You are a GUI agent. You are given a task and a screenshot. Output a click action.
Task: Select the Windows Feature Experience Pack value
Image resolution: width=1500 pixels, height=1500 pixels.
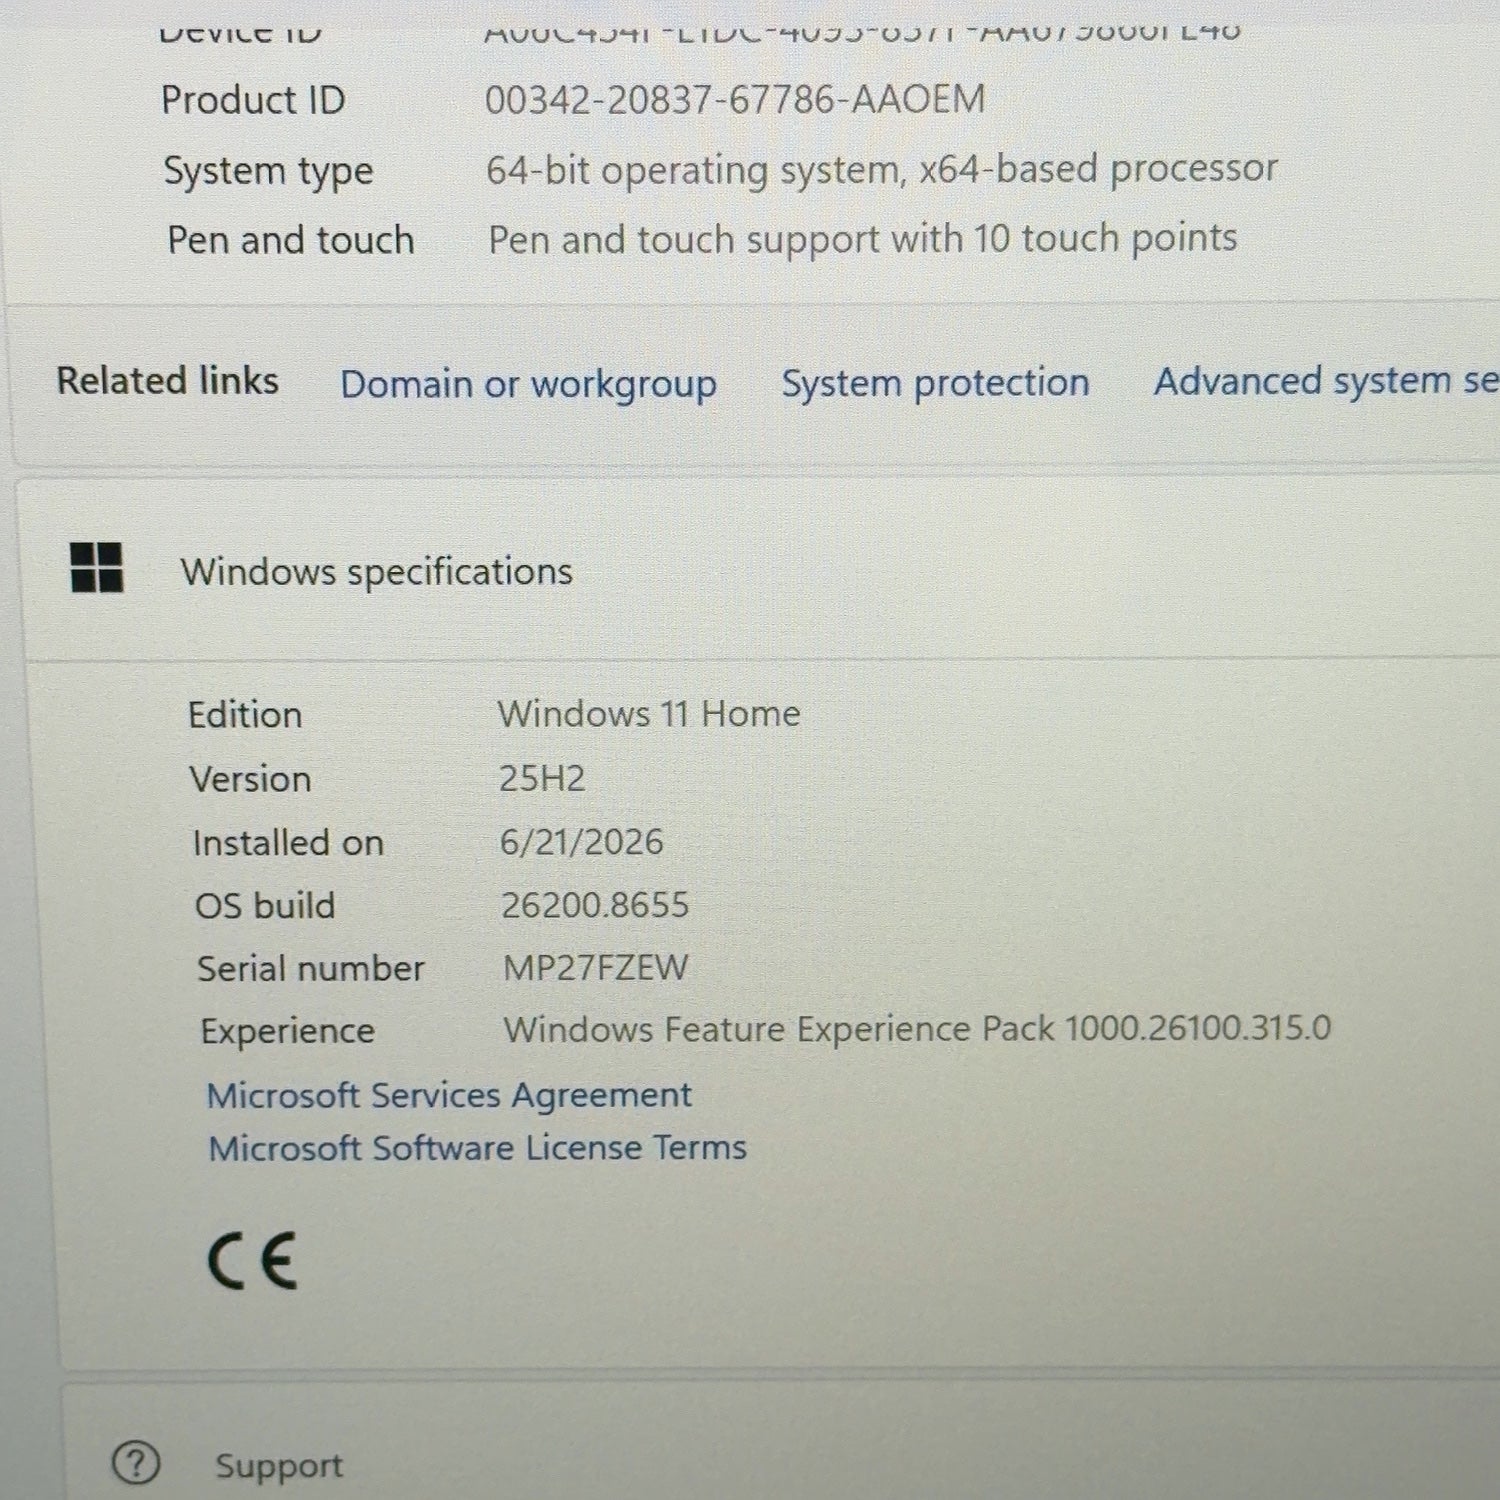917,1029
